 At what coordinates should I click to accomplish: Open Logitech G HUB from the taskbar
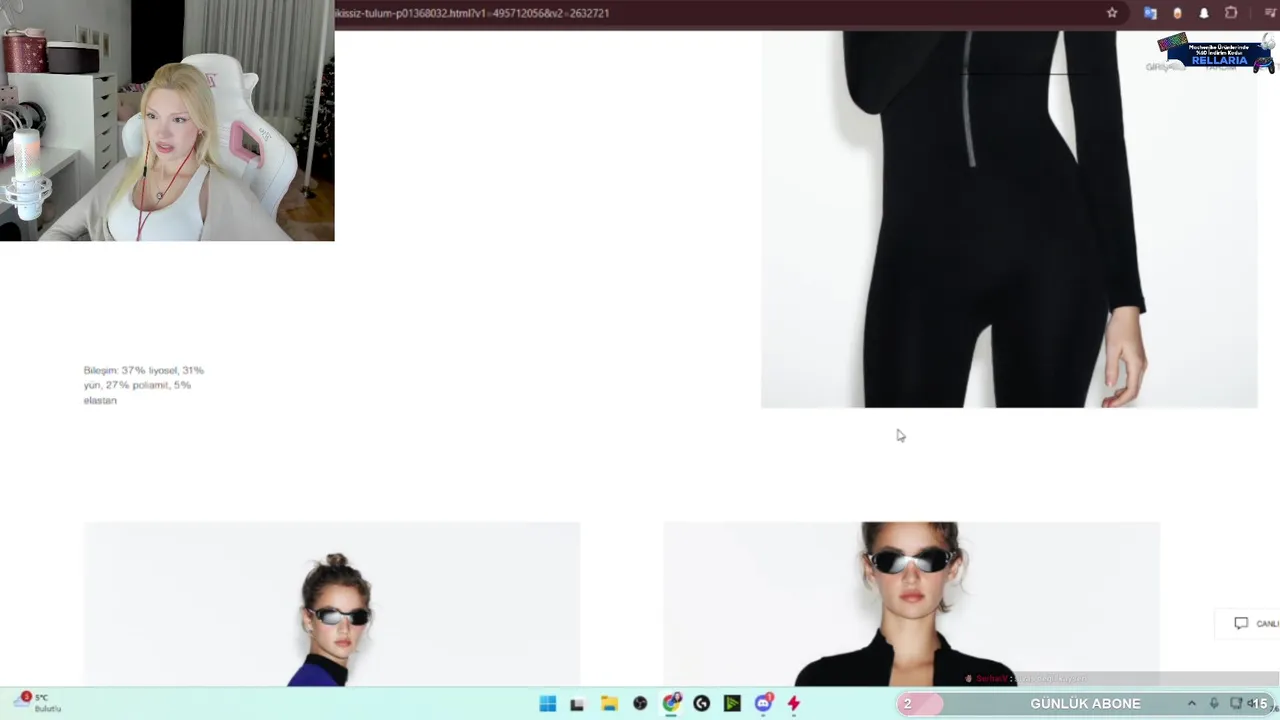pyautogui.click(x=701, y=704)
